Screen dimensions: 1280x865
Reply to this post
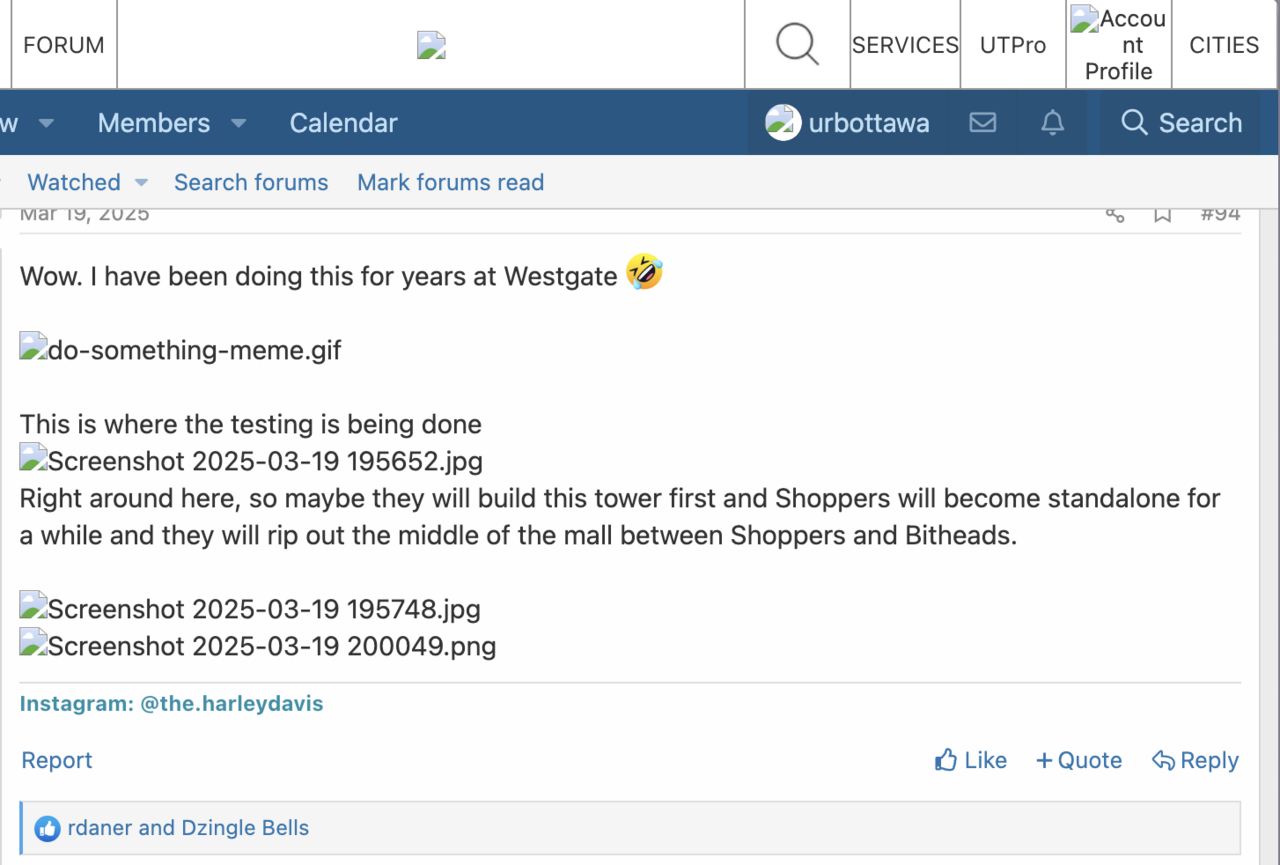pos(1195,761)
